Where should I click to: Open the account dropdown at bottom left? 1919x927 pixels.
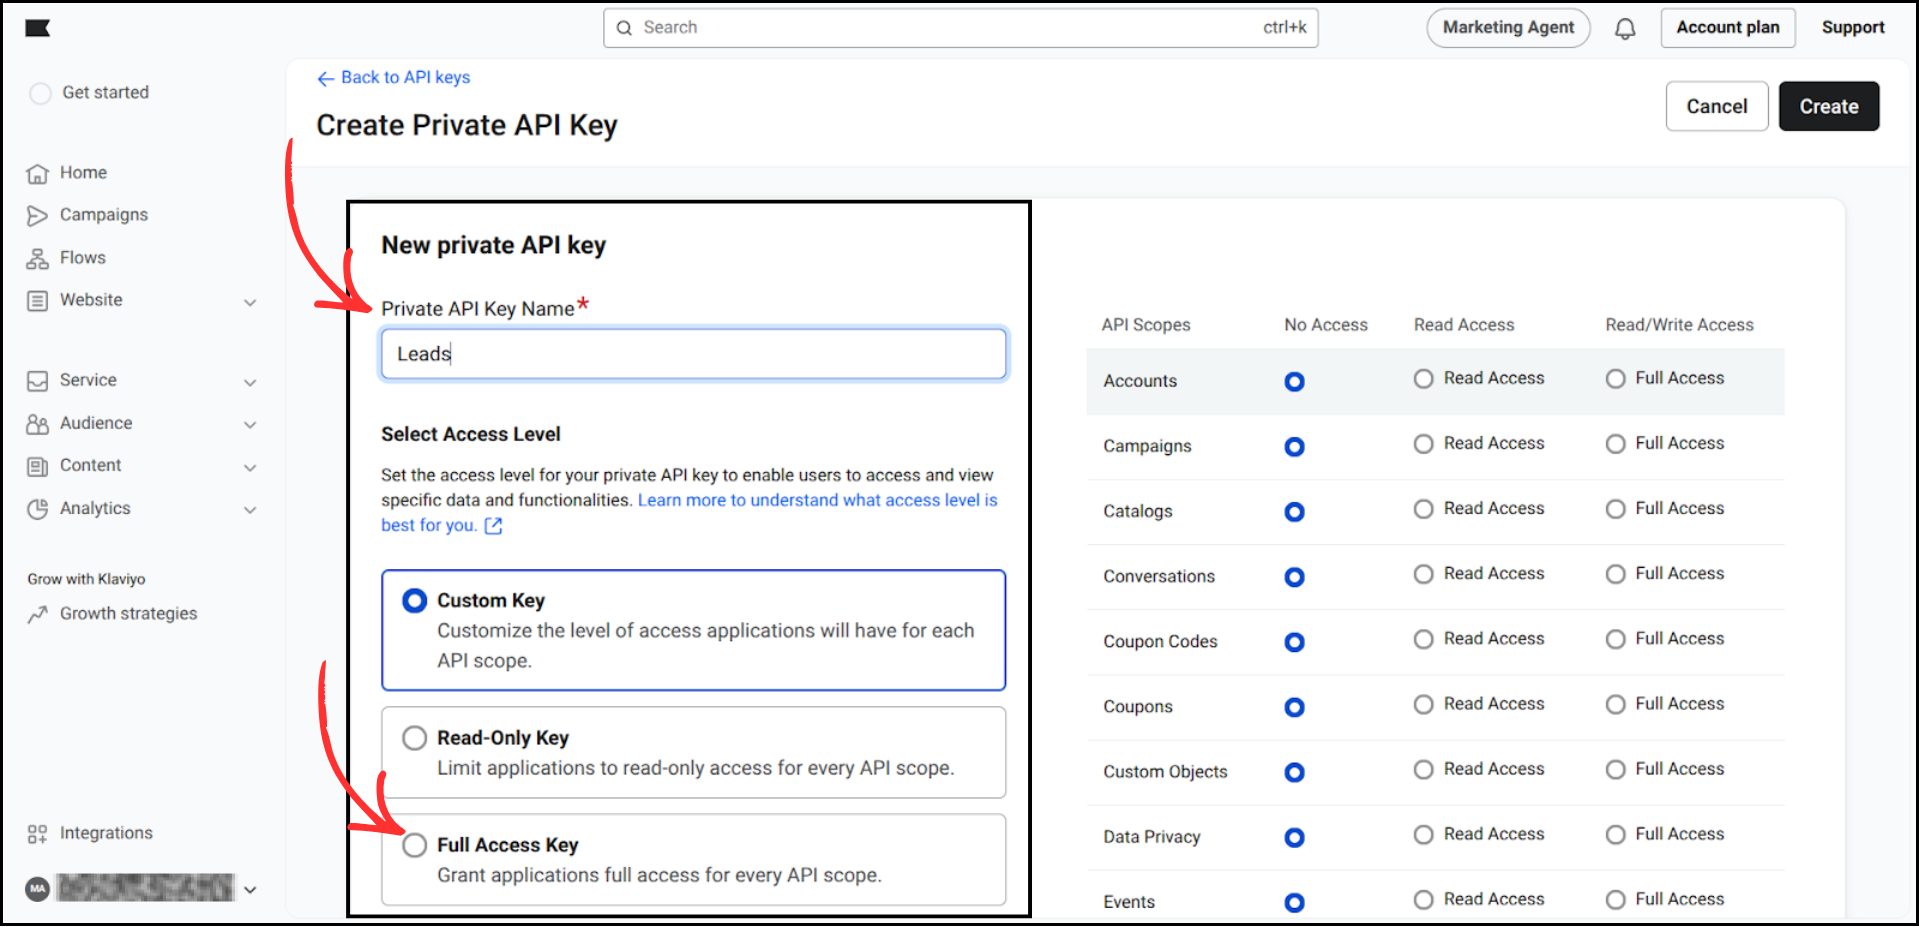[250, 889]
